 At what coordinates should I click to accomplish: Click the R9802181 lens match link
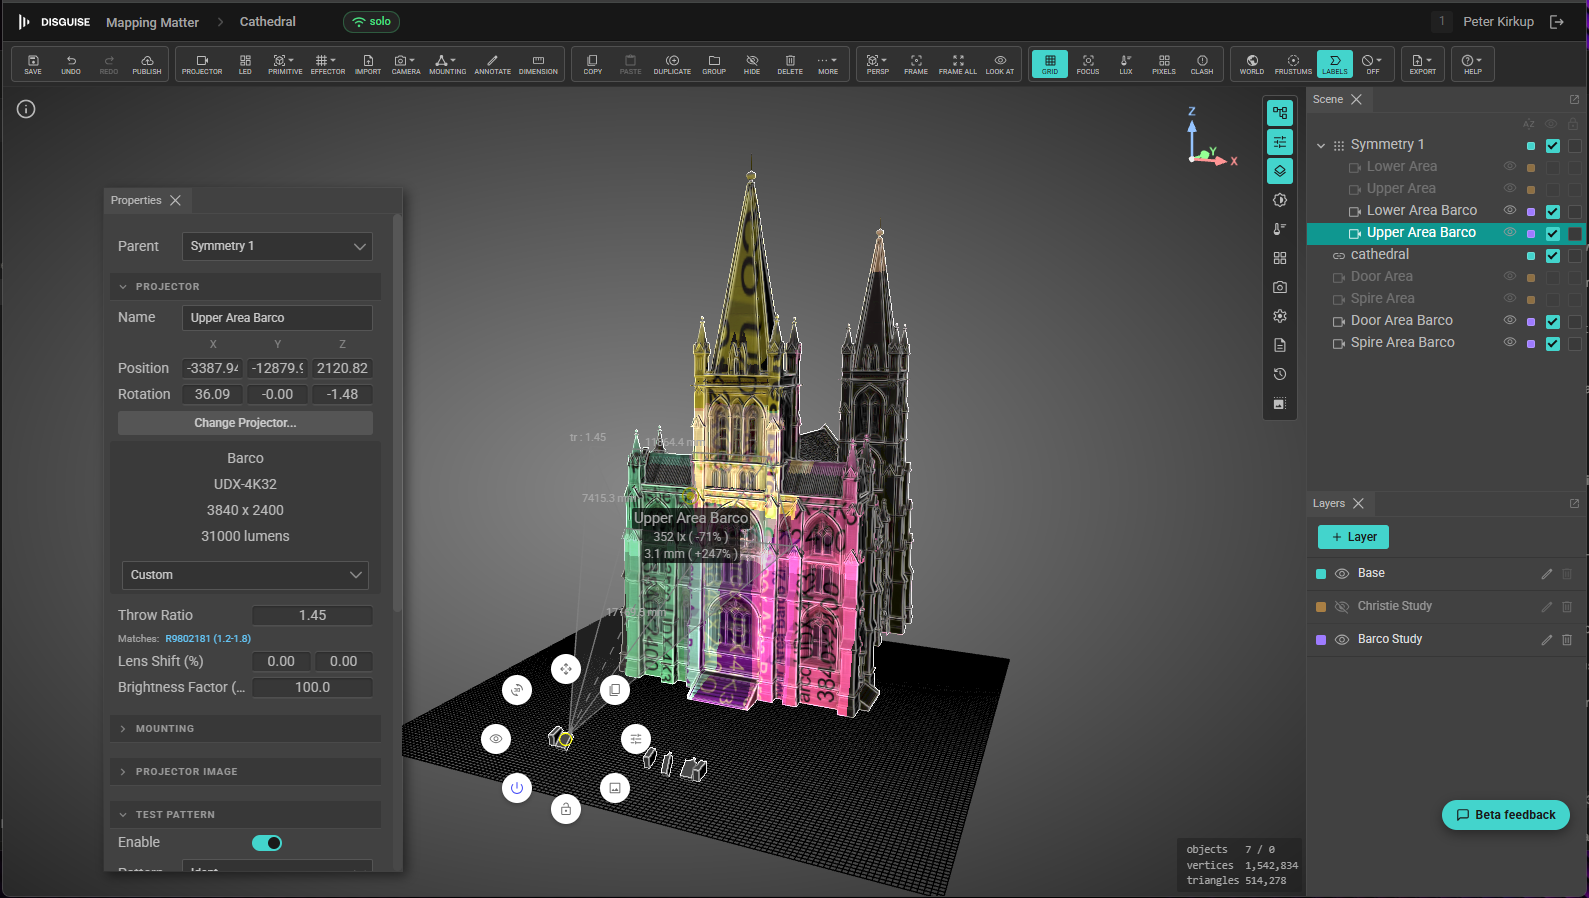click(x=208, y=638)
